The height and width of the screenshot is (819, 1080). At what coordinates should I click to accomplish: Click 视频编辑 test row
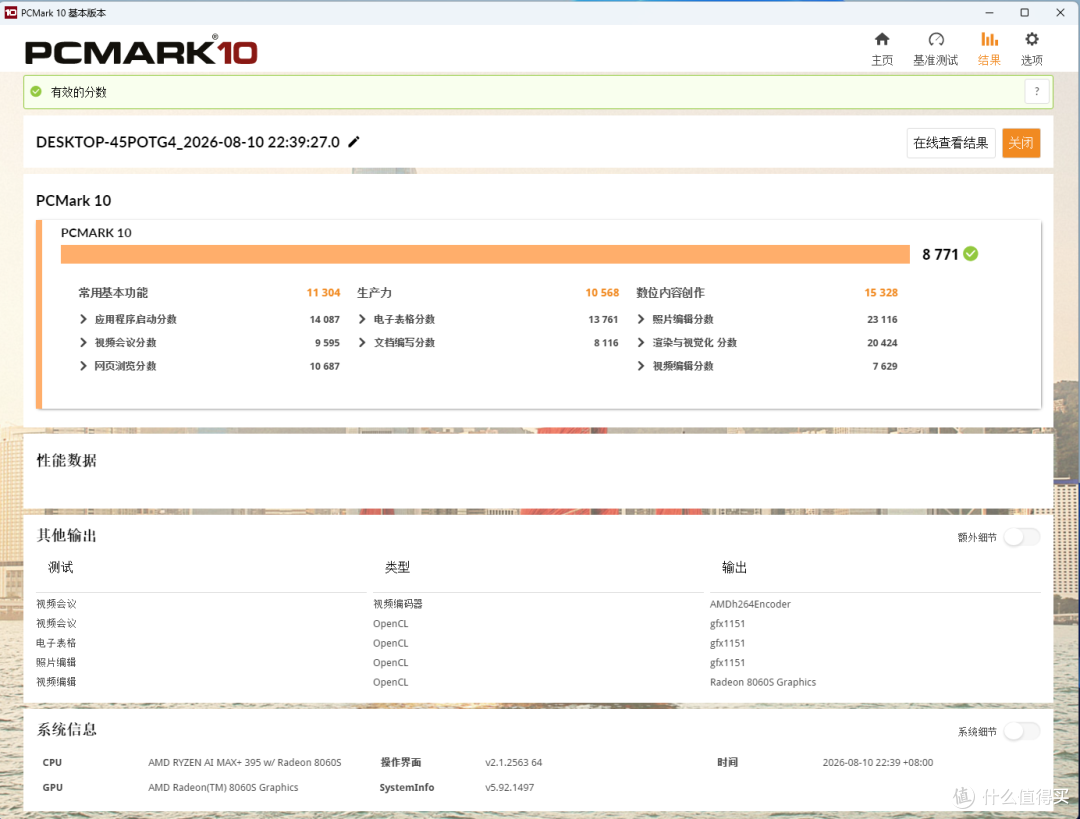pyautogui.click(x=56, y=682)
